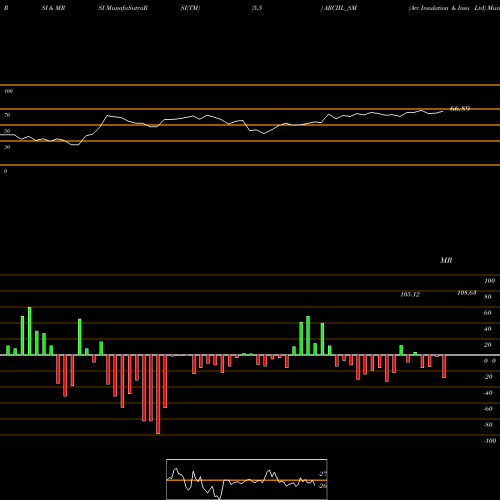Image resolution: width=500 pixels, height=500 pixels.
Task: Click the MR axis label 80
Action: pos(488,297)
